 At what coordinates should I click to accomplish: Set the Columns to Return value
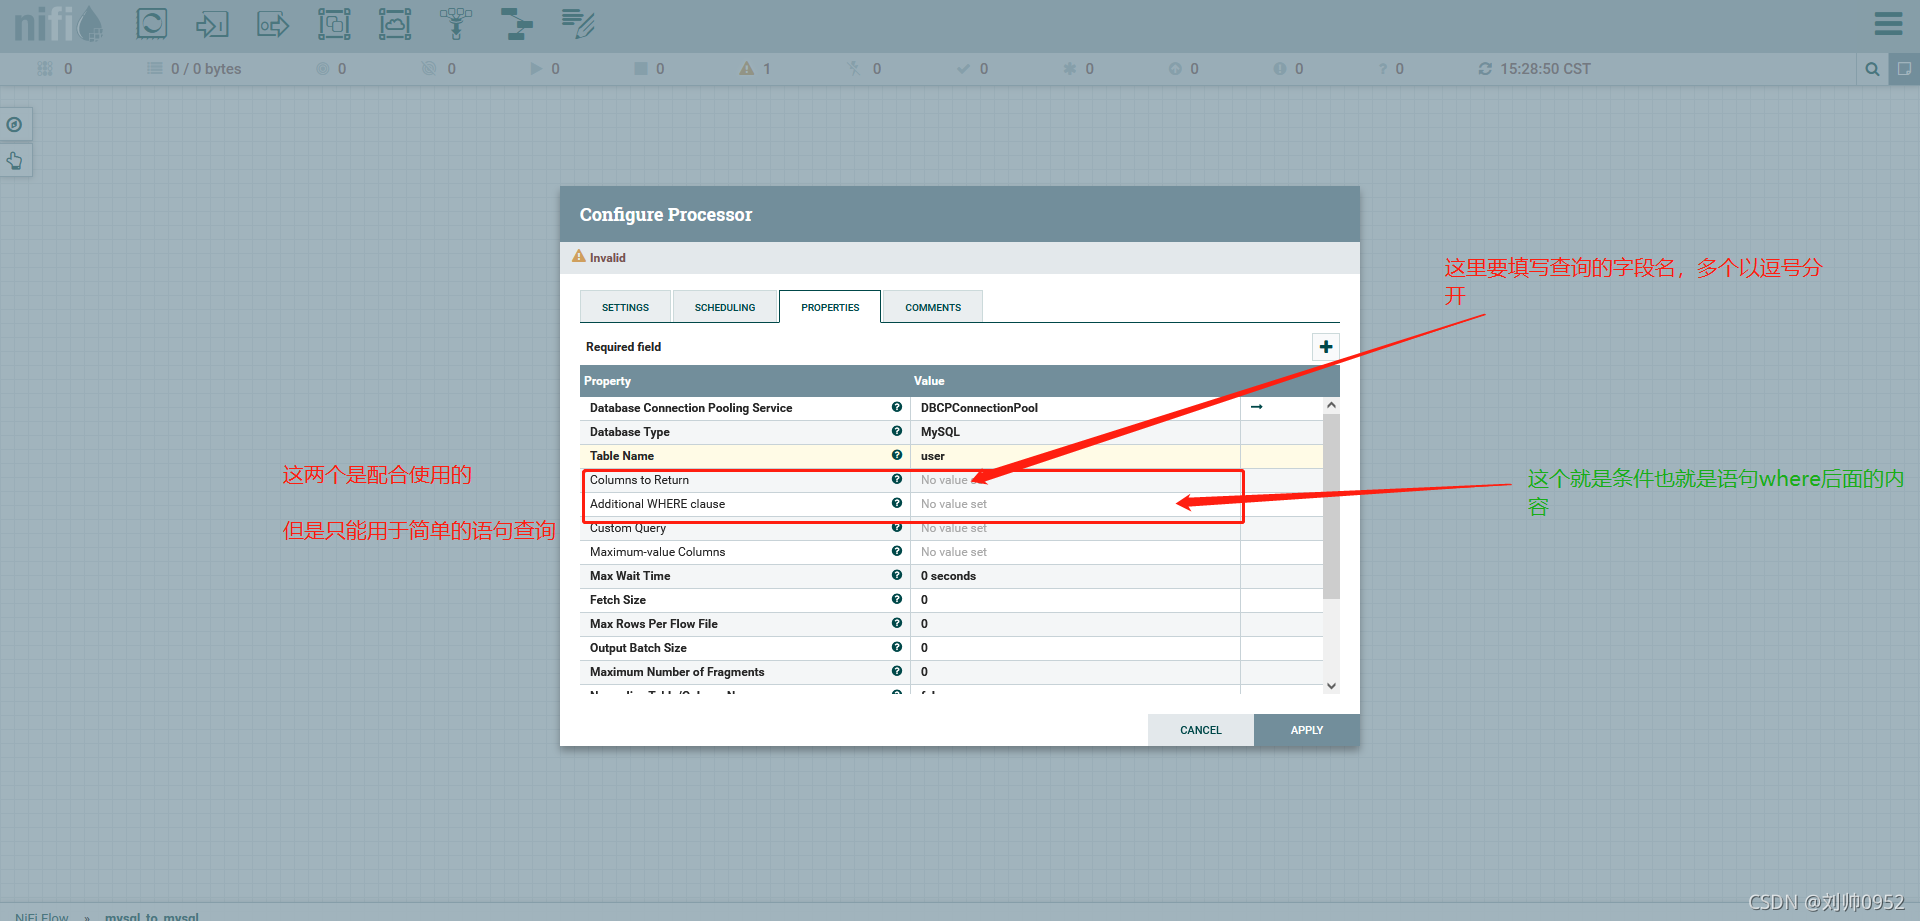[1075, 480]
